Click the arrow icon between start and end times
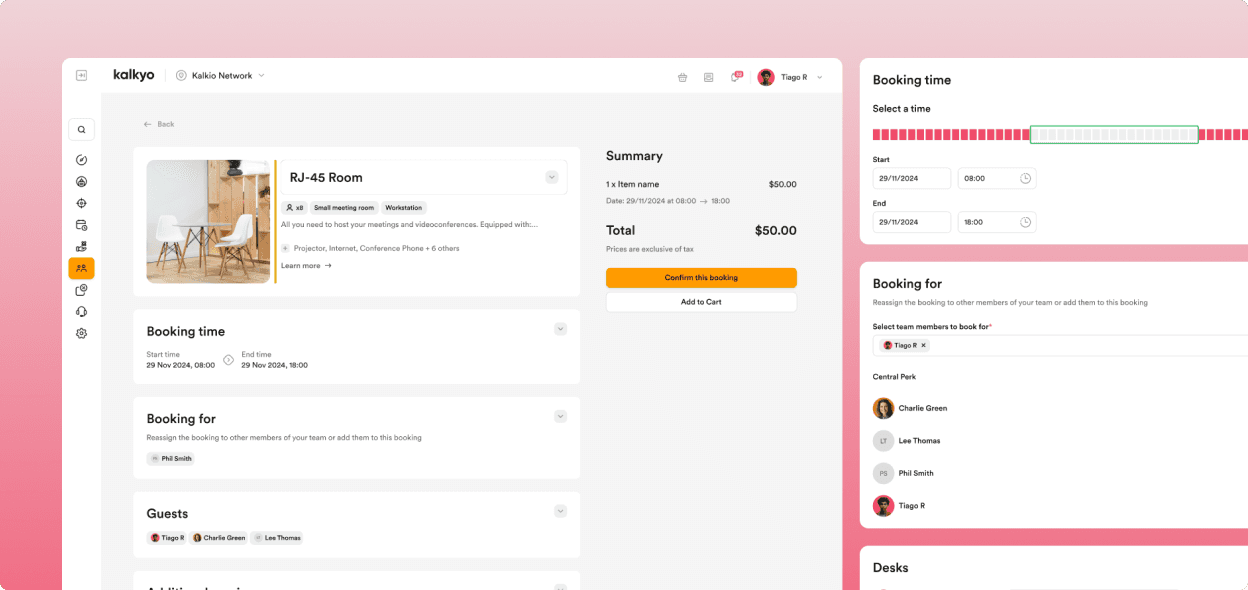The width and height of the screenshot is (1248, 590). click(x=228, y=360)
